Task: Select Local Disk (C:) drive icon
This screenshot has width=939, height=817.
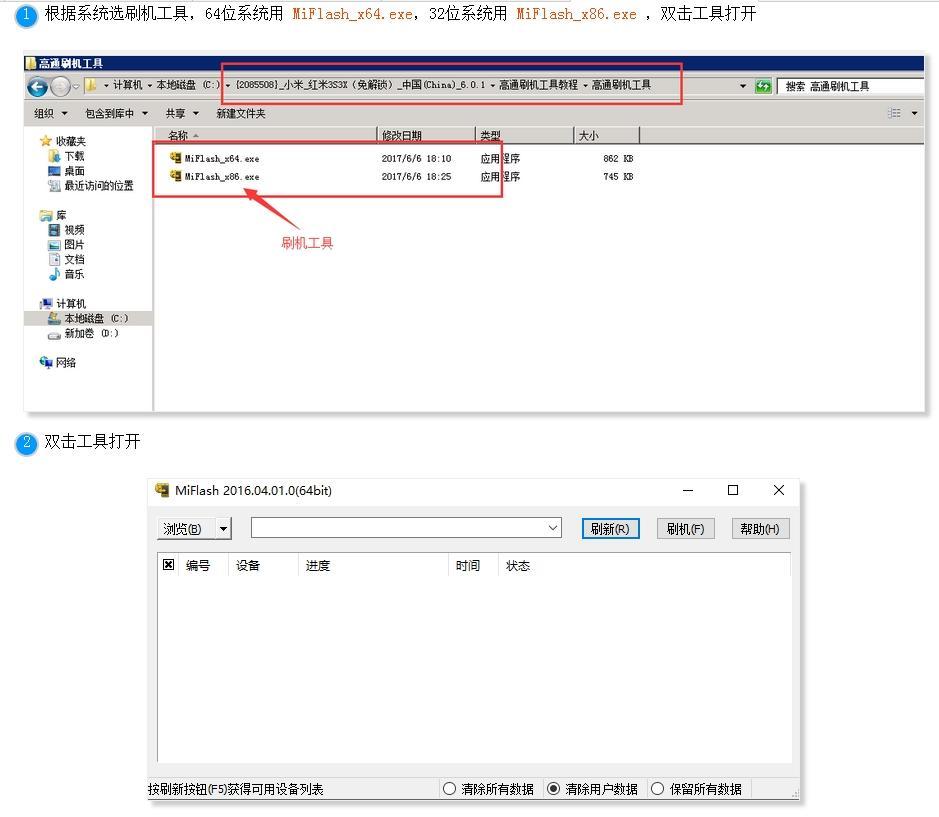Action: 55,319
